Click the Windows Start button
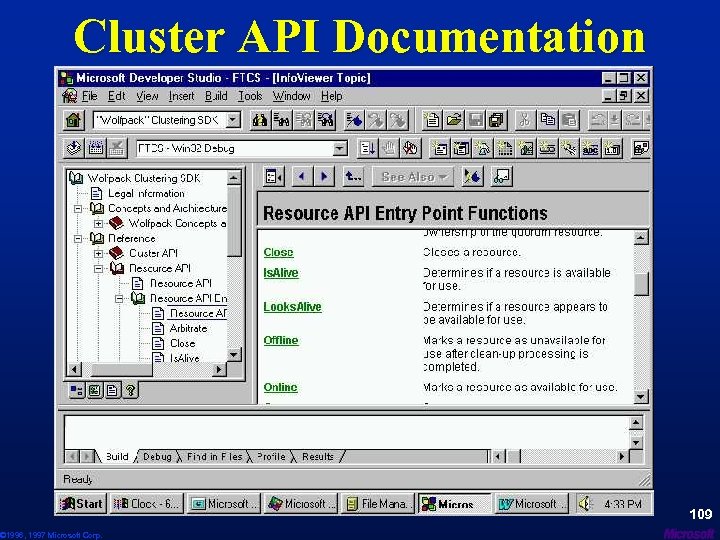 (81, 504)
